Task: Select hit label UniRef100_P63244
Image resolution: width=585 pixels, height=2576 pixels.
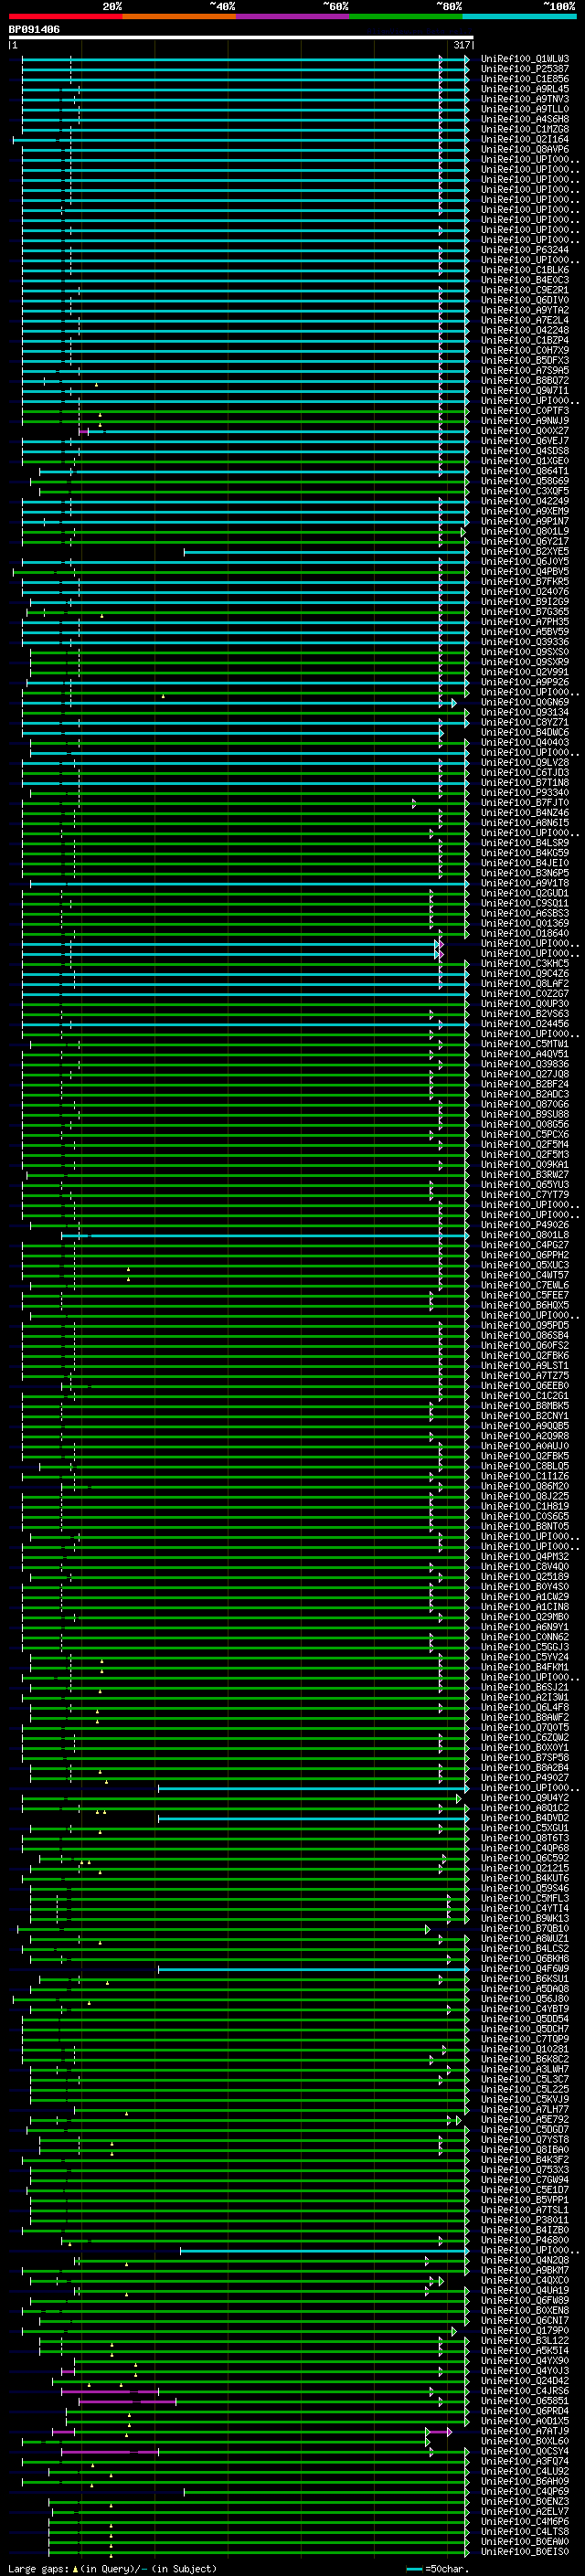Action: tap(525, 250)
